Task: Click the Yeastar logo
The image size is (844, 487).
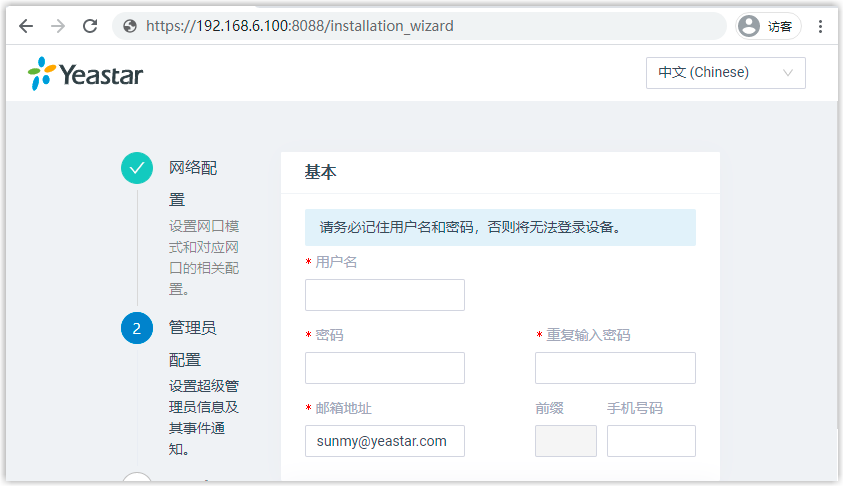Action: click(86, 73)
